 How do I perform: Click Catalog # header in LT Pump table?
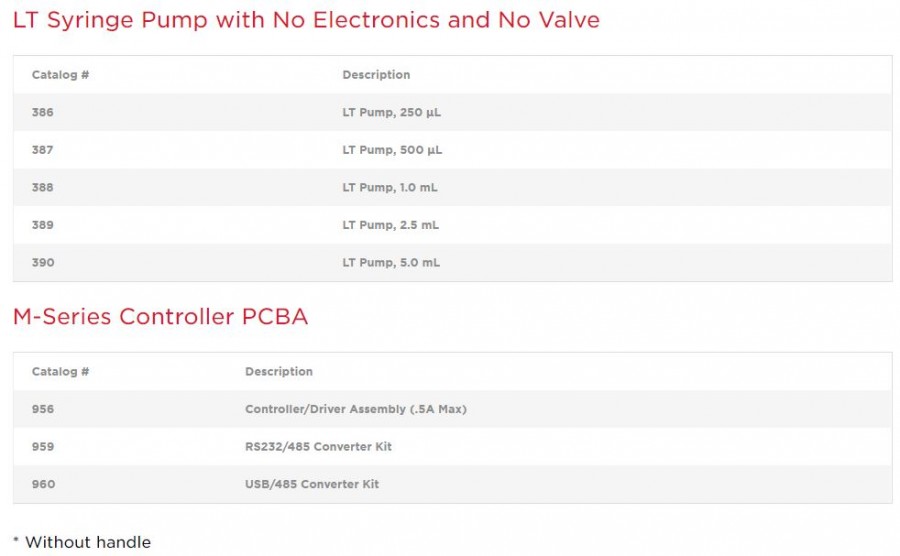coord(60,75)
